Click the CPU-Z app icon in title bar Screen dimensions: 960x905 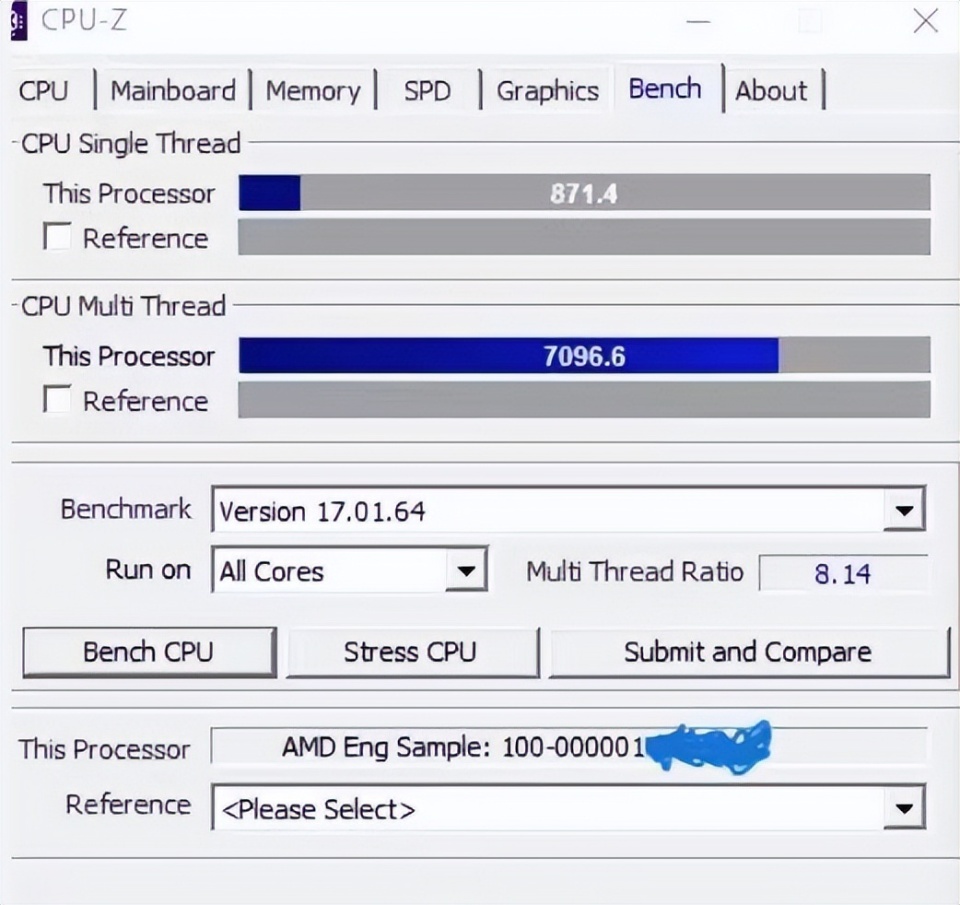(18, 22)
